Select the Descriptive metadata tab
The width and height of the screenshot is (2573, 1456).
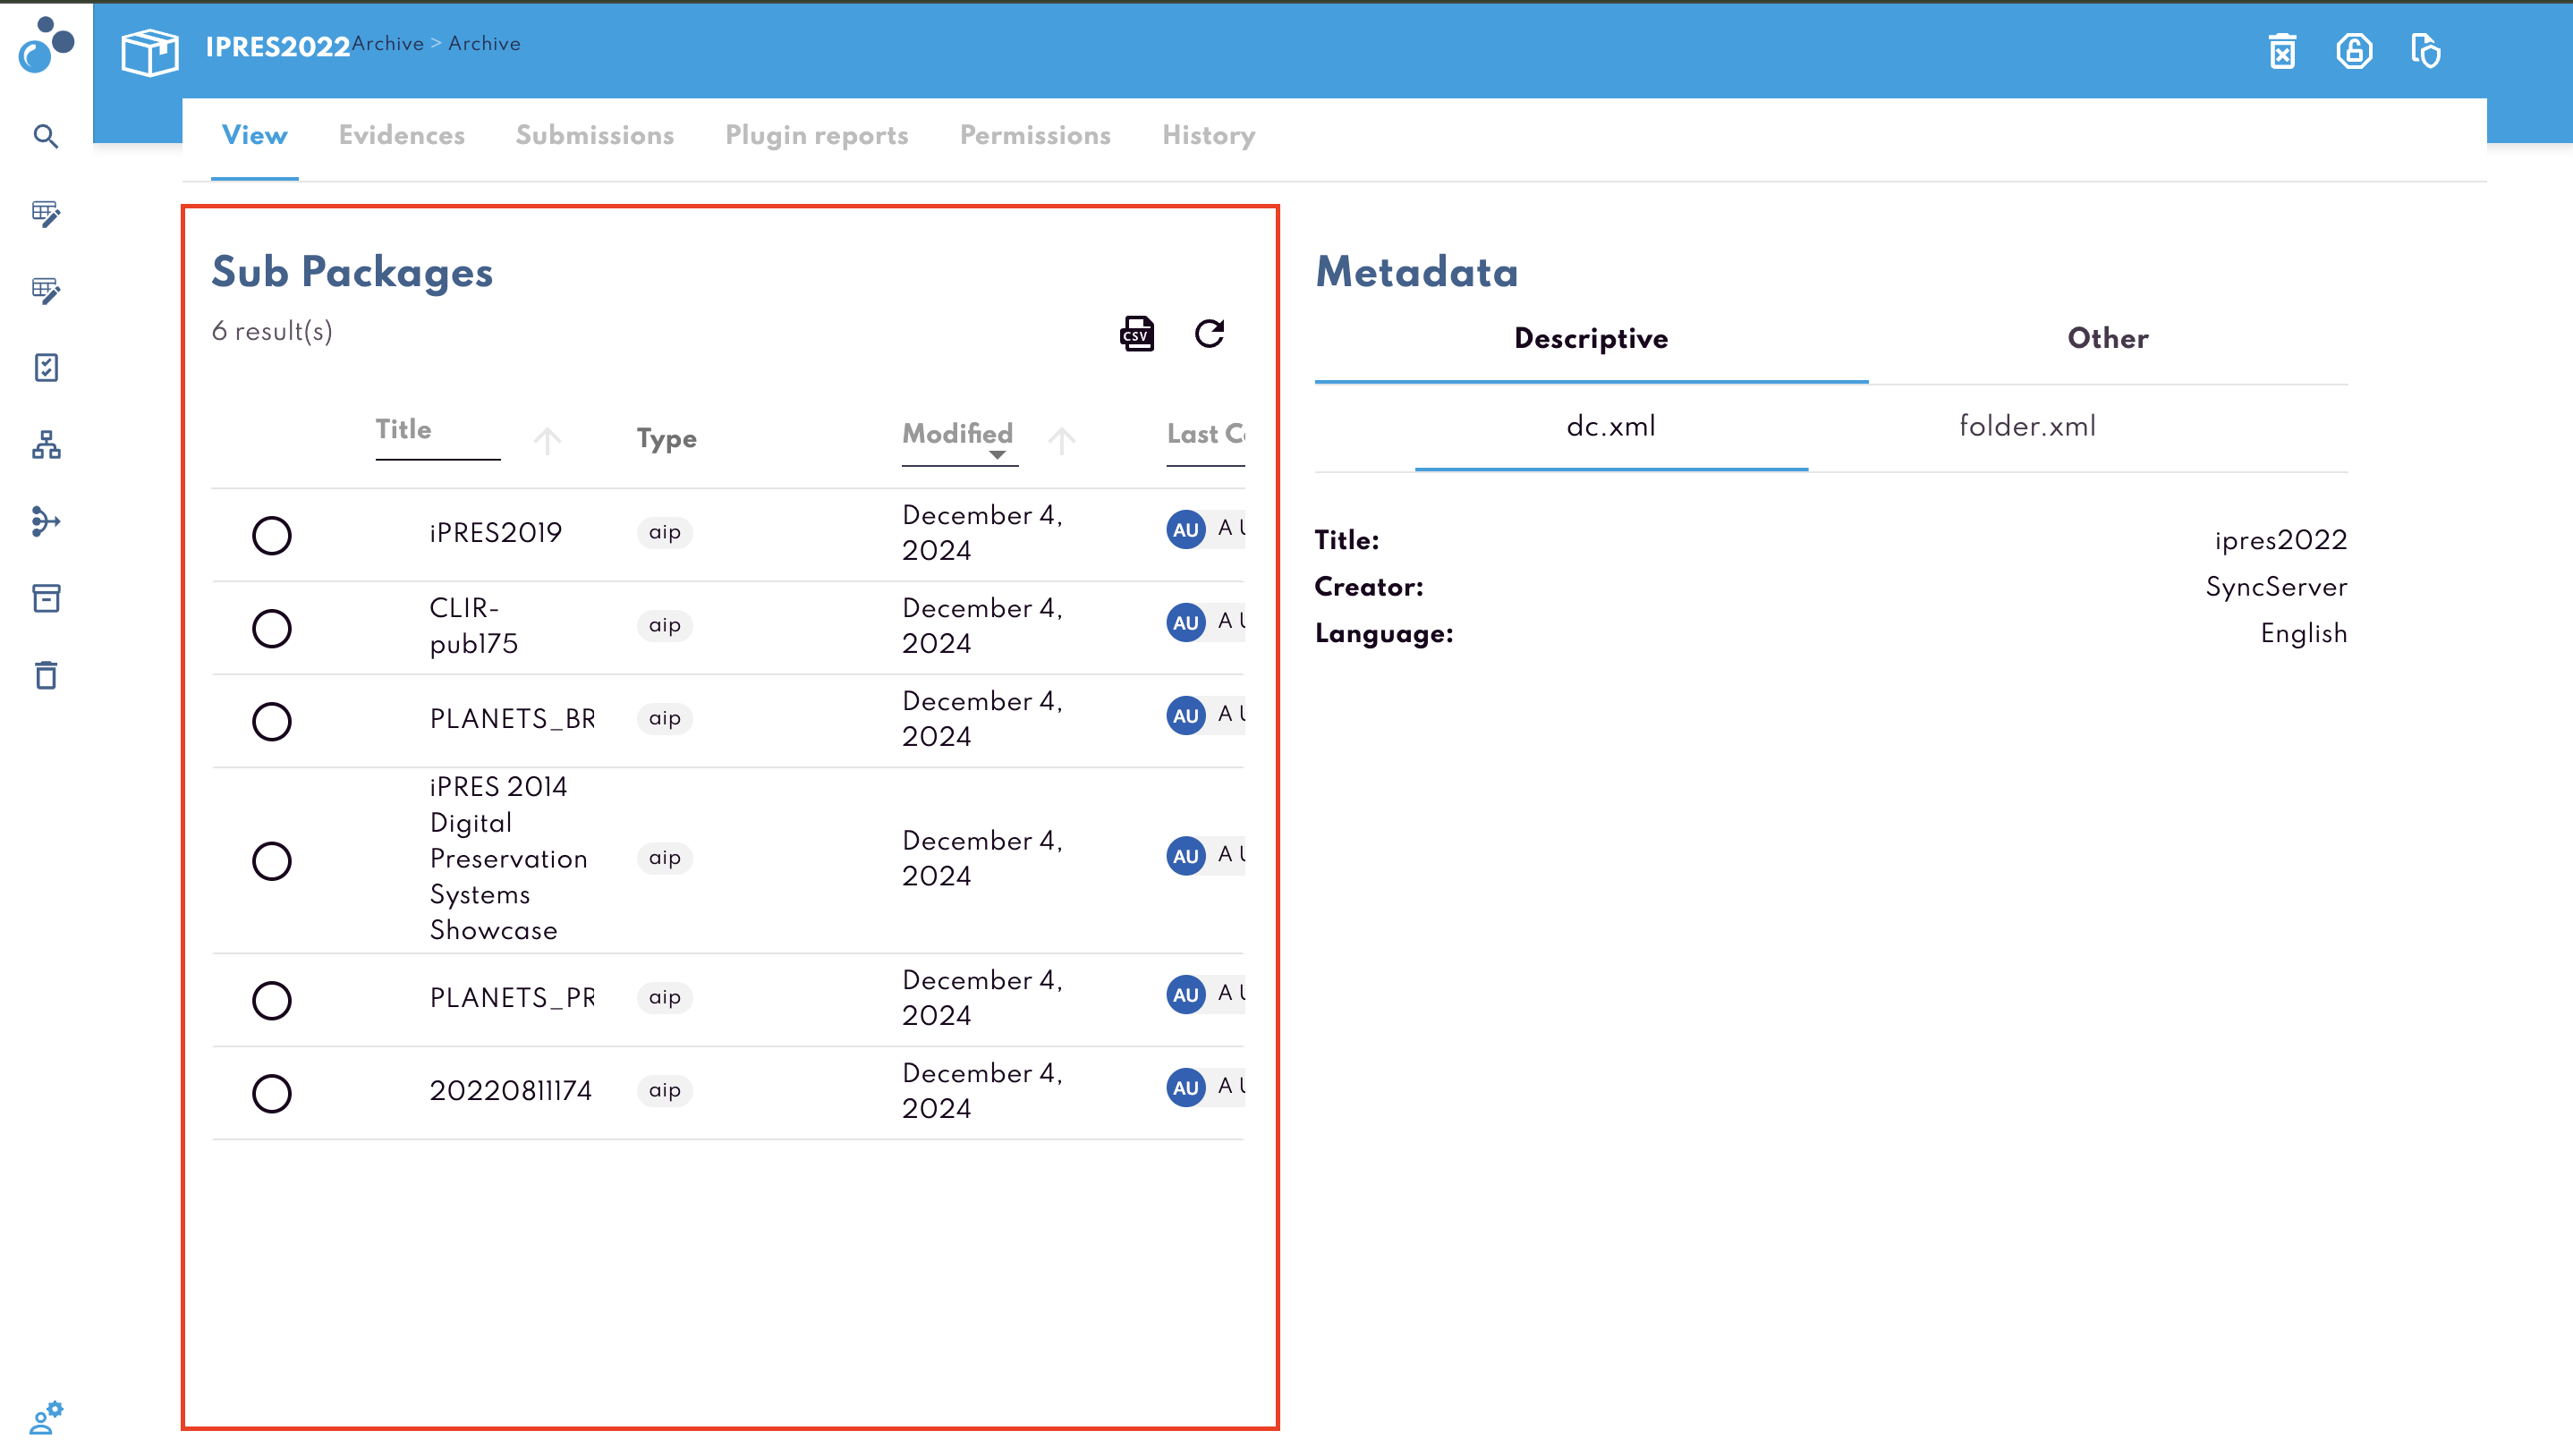pos(1591,340)
